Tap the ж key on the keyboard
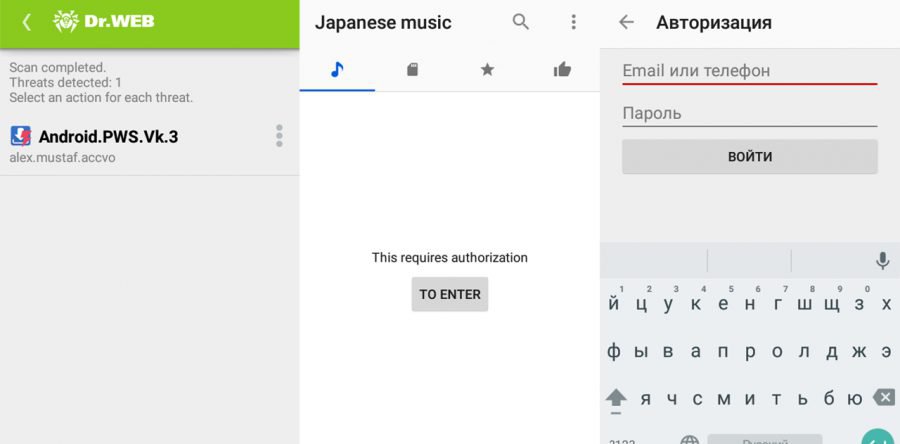900x444 pixels. tap(859, 352)
